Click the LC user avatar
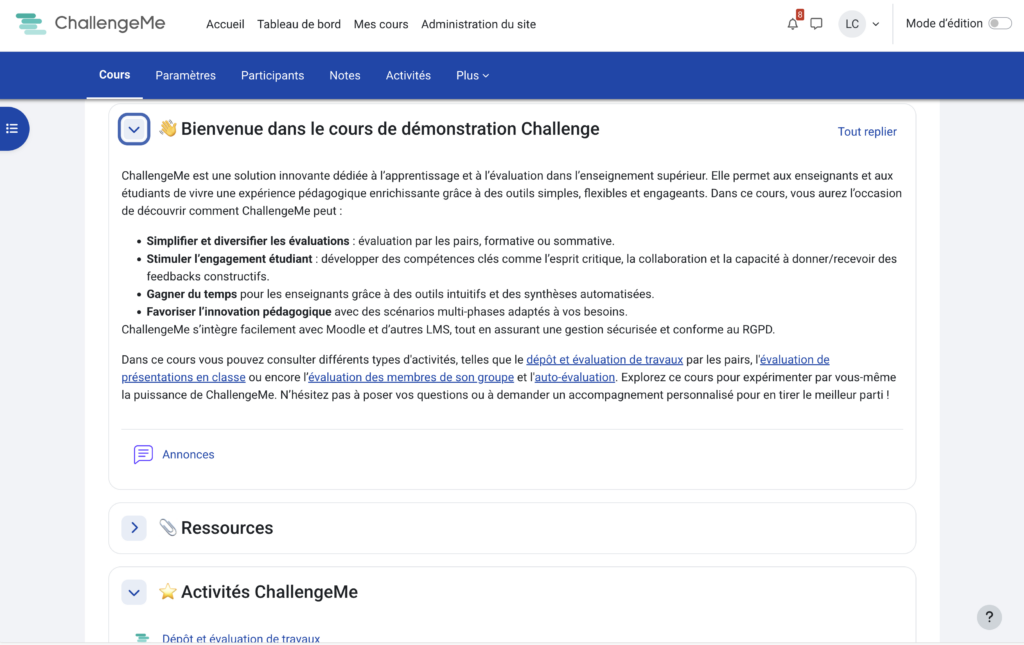This screenshot has height=645, width=1024. (x=852, y=24)
